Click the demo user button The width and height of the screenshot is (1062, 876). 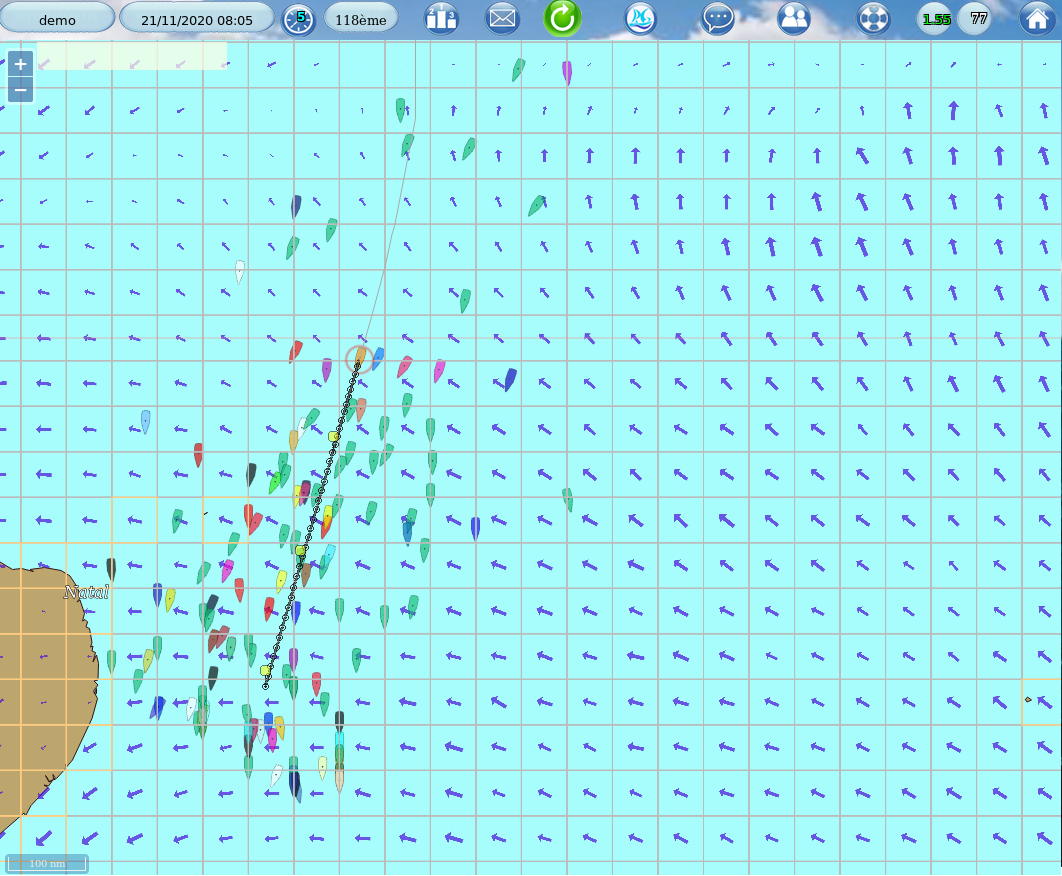pyautogui.click(x=58, y=18)
